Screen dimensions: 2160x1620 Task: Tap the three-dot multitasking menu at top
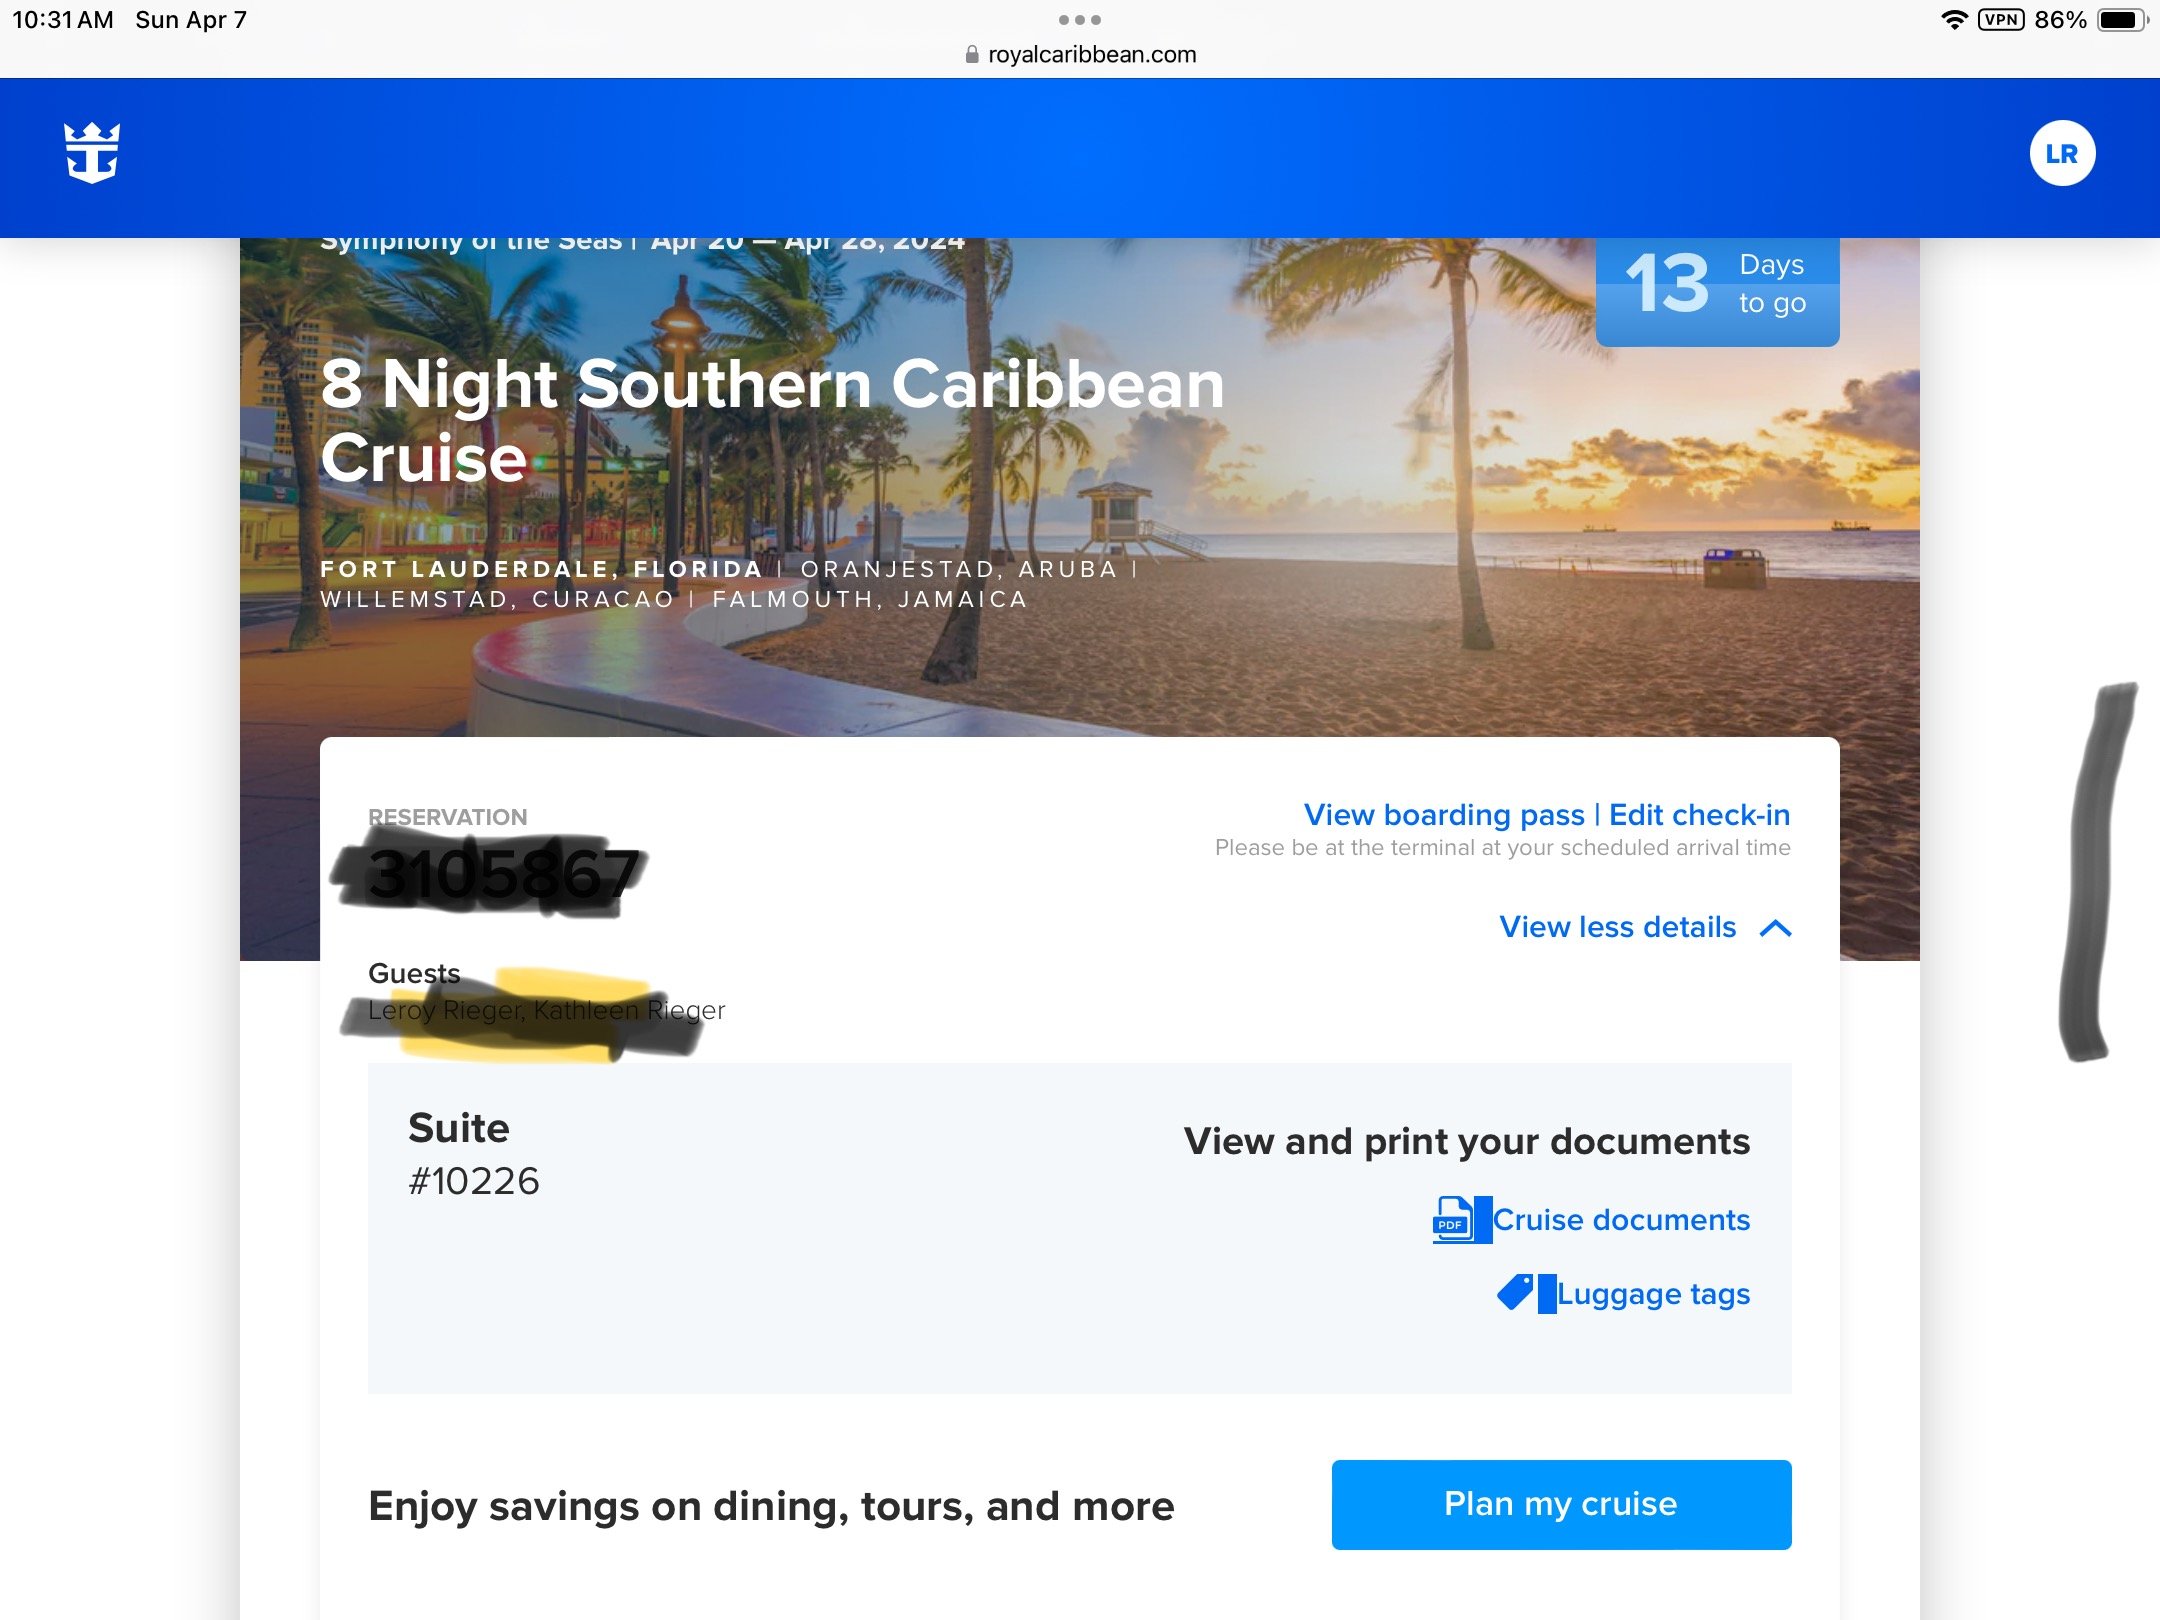1080,20
